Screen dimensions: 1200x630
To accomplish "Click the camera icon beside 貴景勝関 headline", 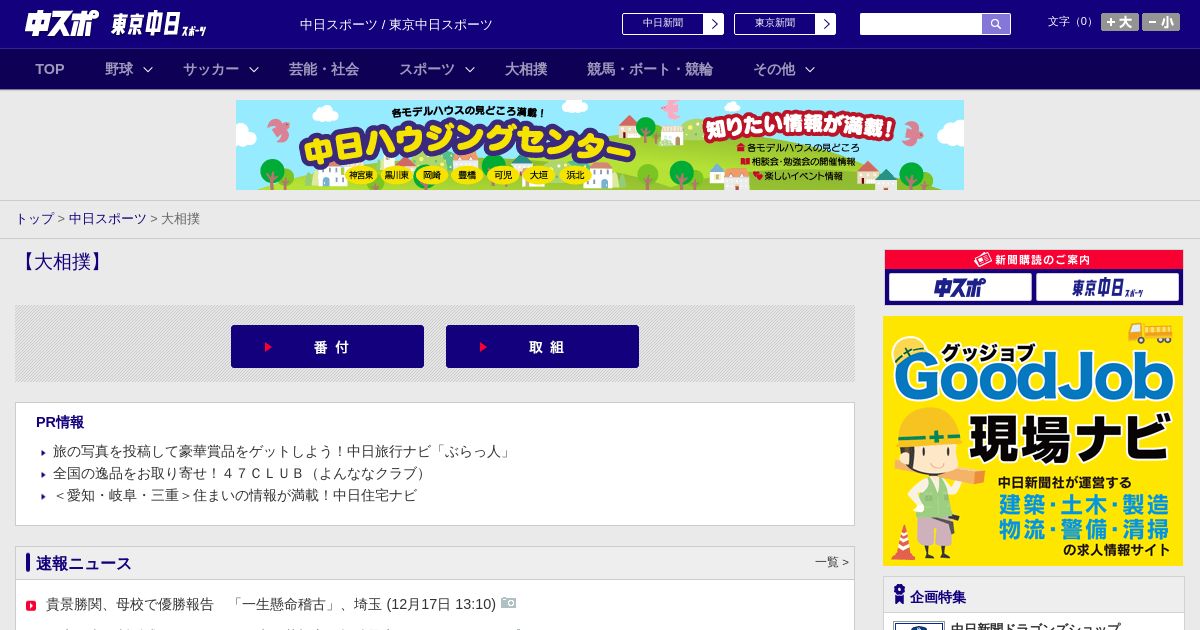I will (x=508, y=603).
